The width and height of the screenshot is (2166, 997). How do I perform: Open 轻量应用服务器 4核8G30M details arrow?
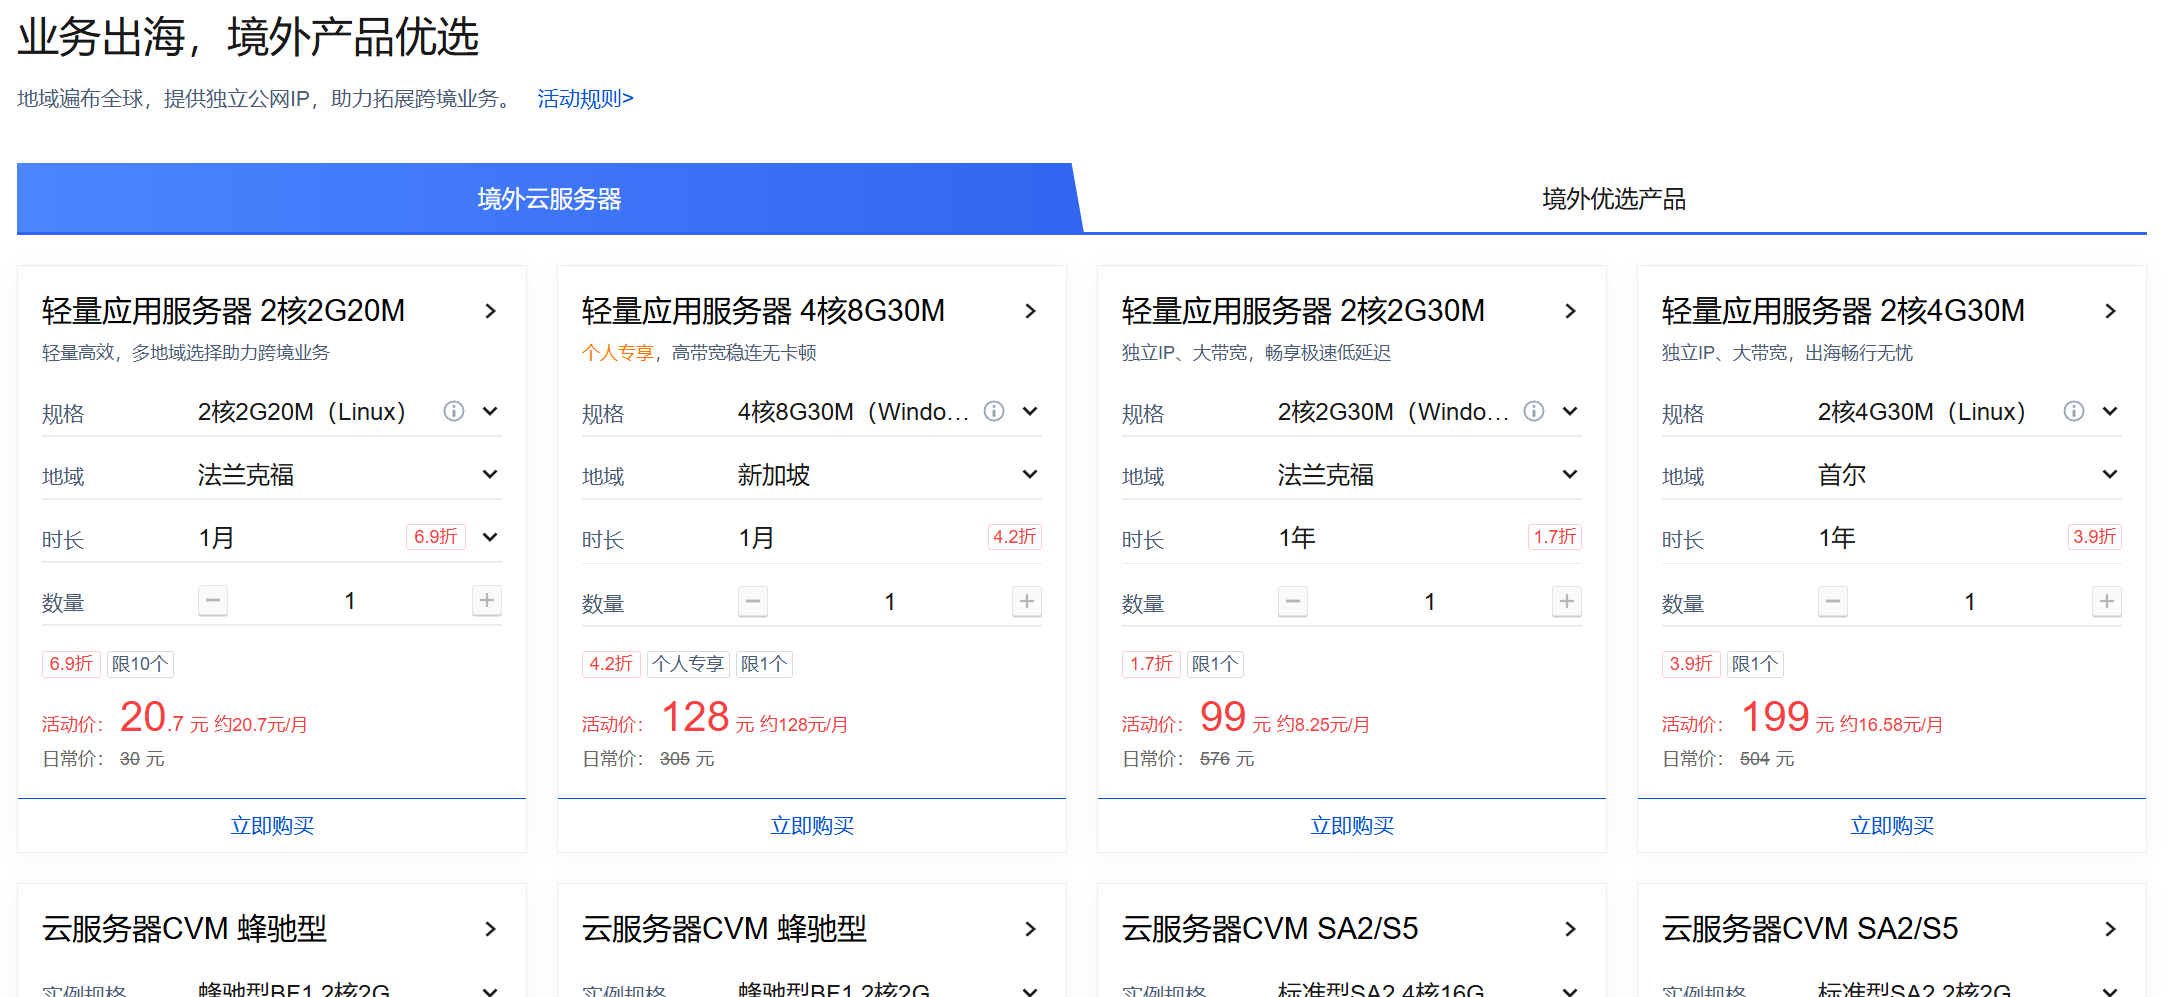pyautogui.click(x=1030, y=311)
